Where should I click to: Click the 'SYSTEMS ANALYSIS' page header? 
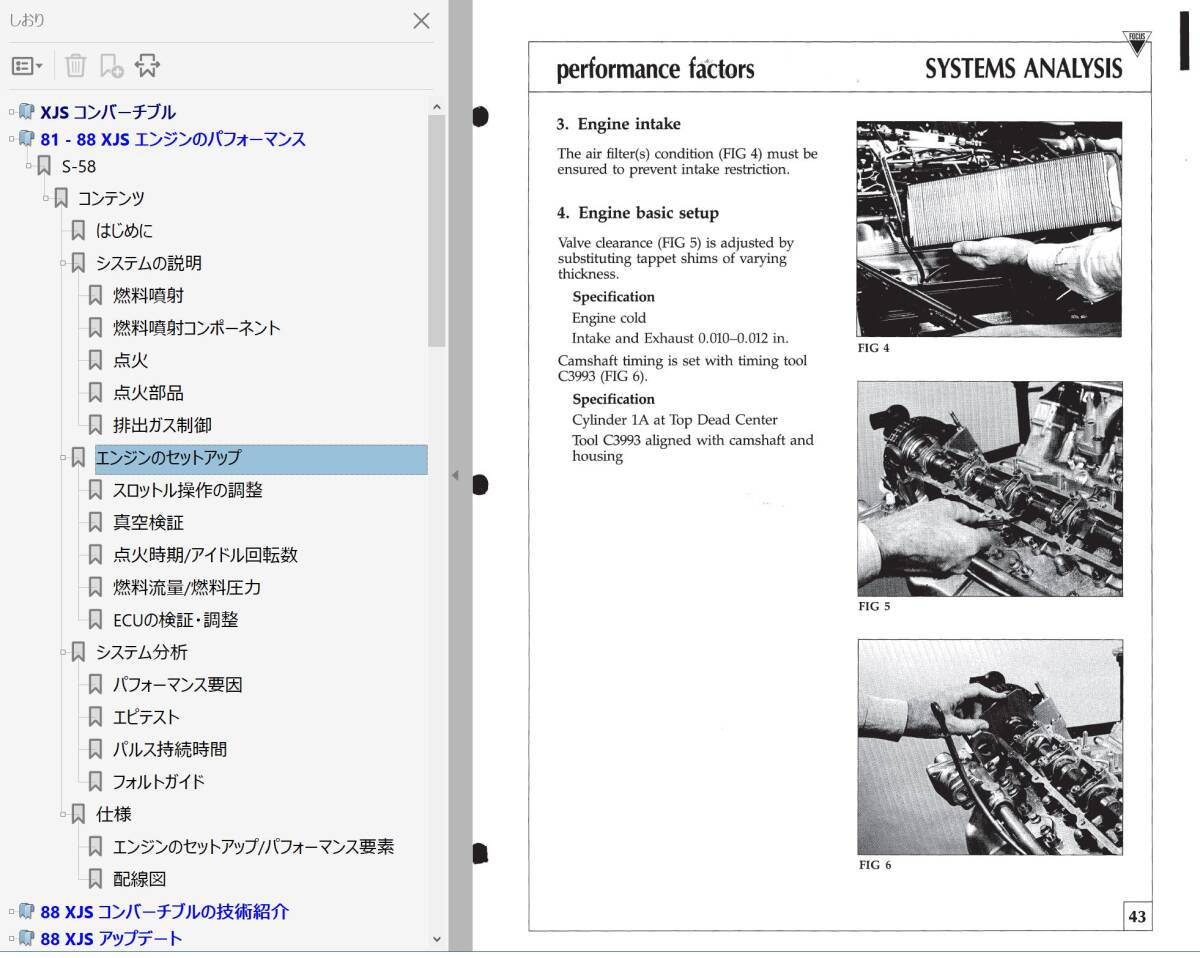[1023, 69]
